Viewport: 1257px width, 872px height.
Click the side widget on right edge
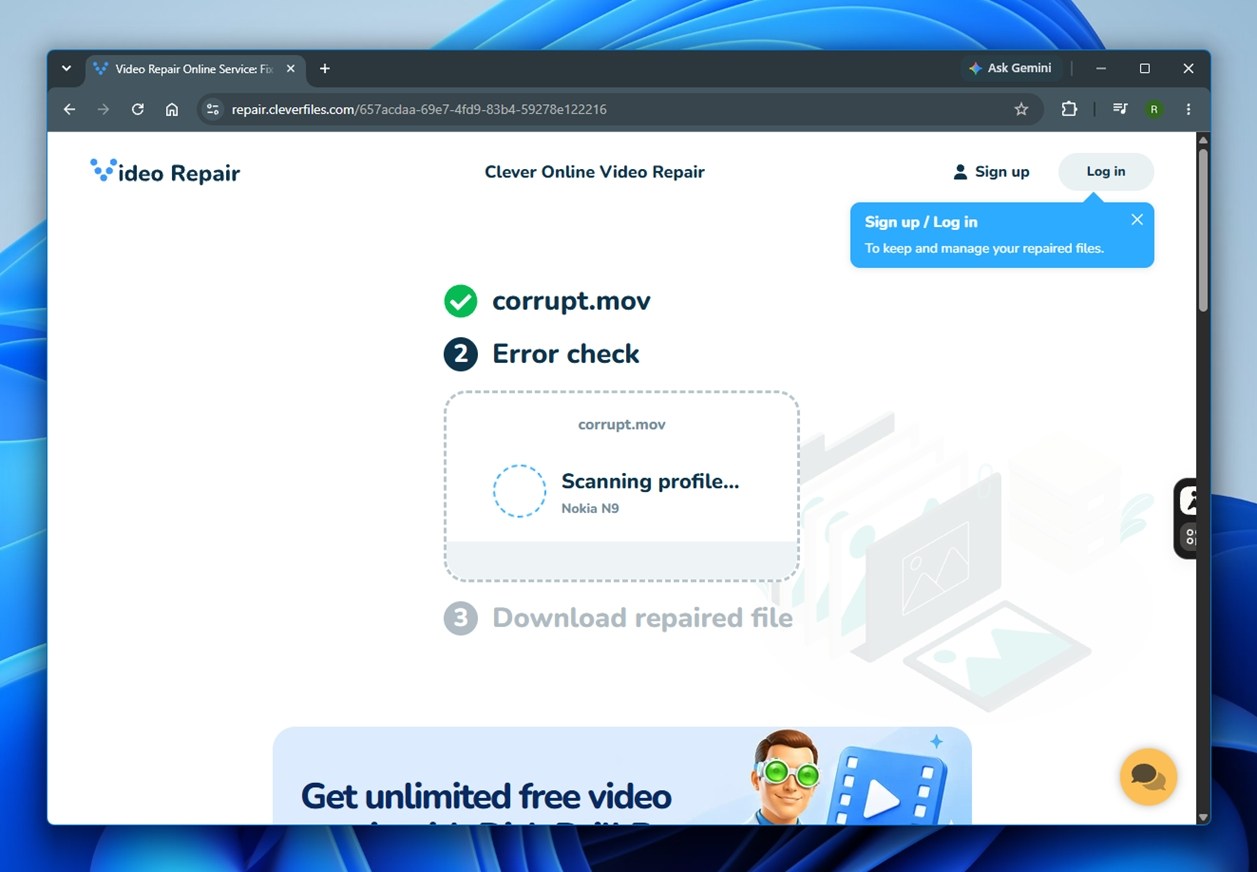[x=1186, y=518]
